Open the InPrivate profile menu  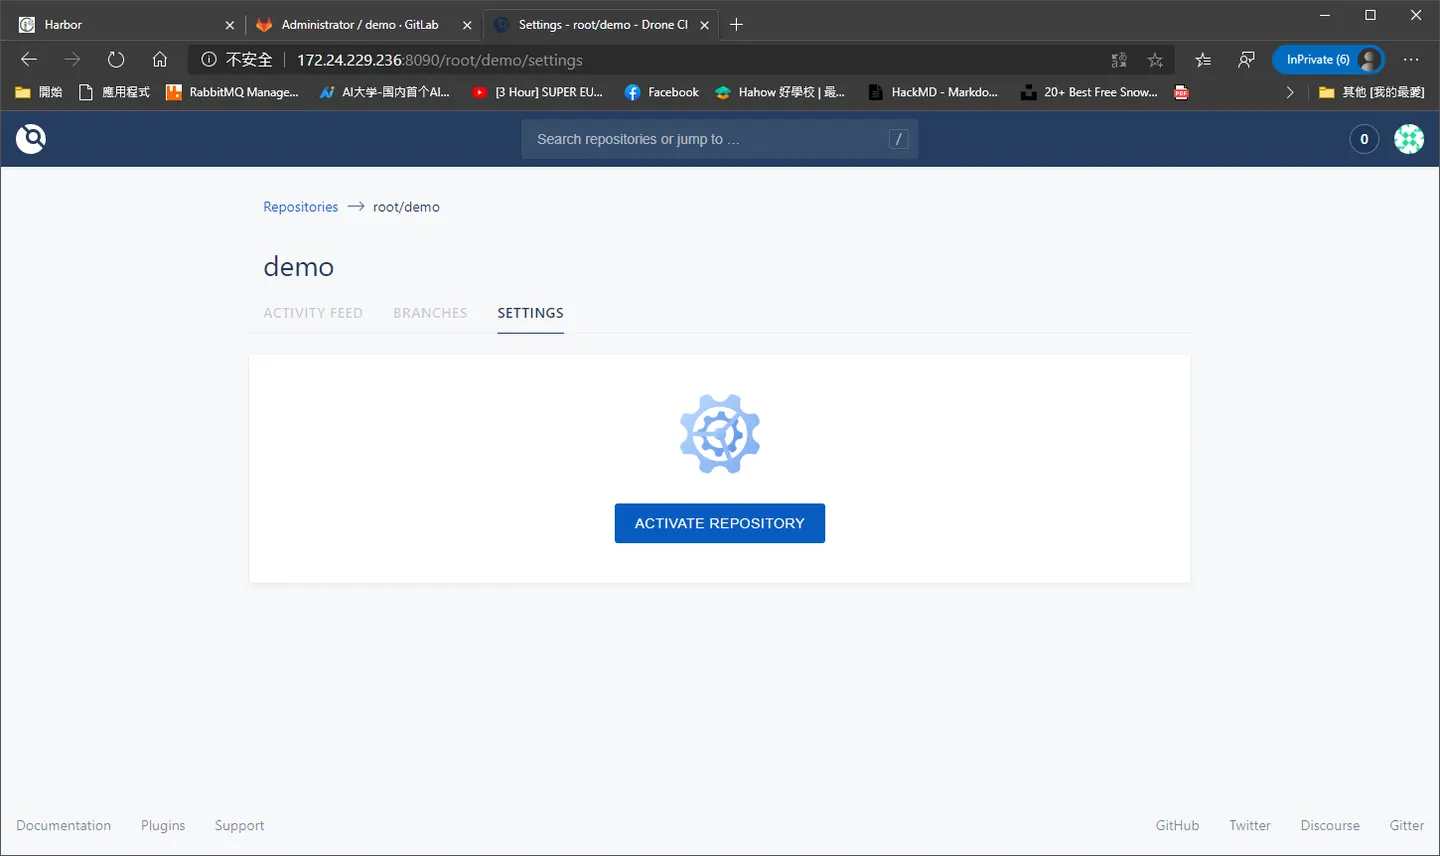tap(1329, 60)
